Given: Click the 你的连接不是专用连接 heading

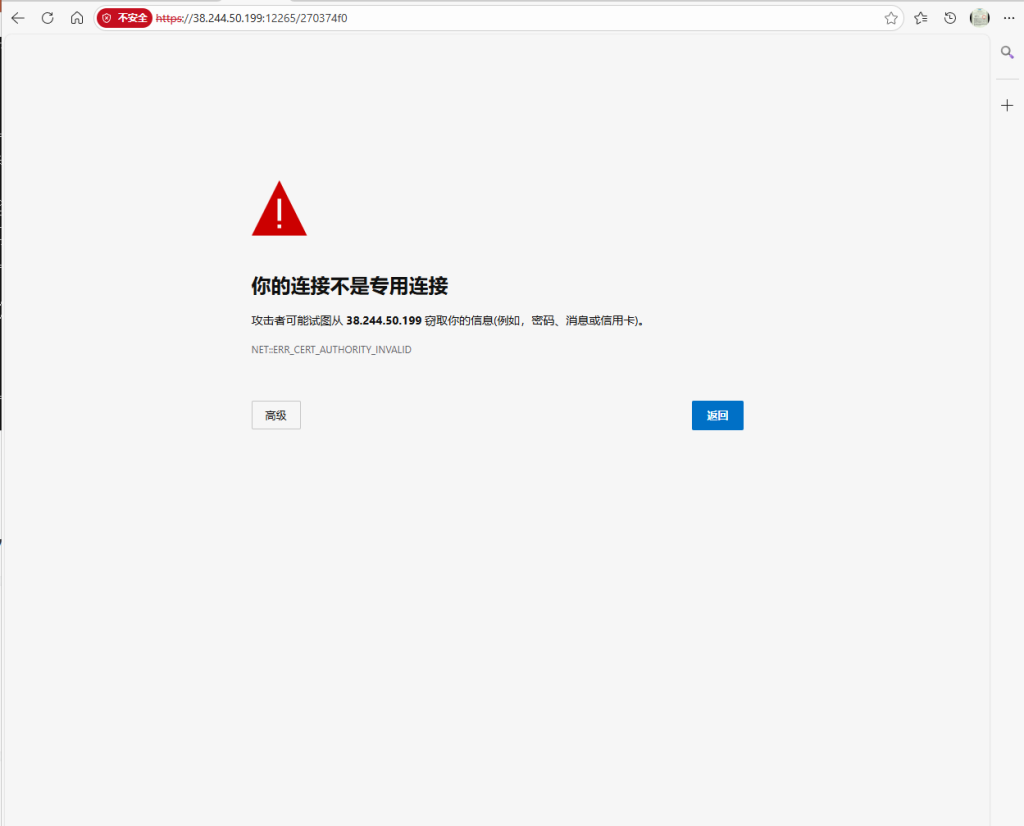Looking at the screenshot, I should pyautogui.click(x=349, y=286).
